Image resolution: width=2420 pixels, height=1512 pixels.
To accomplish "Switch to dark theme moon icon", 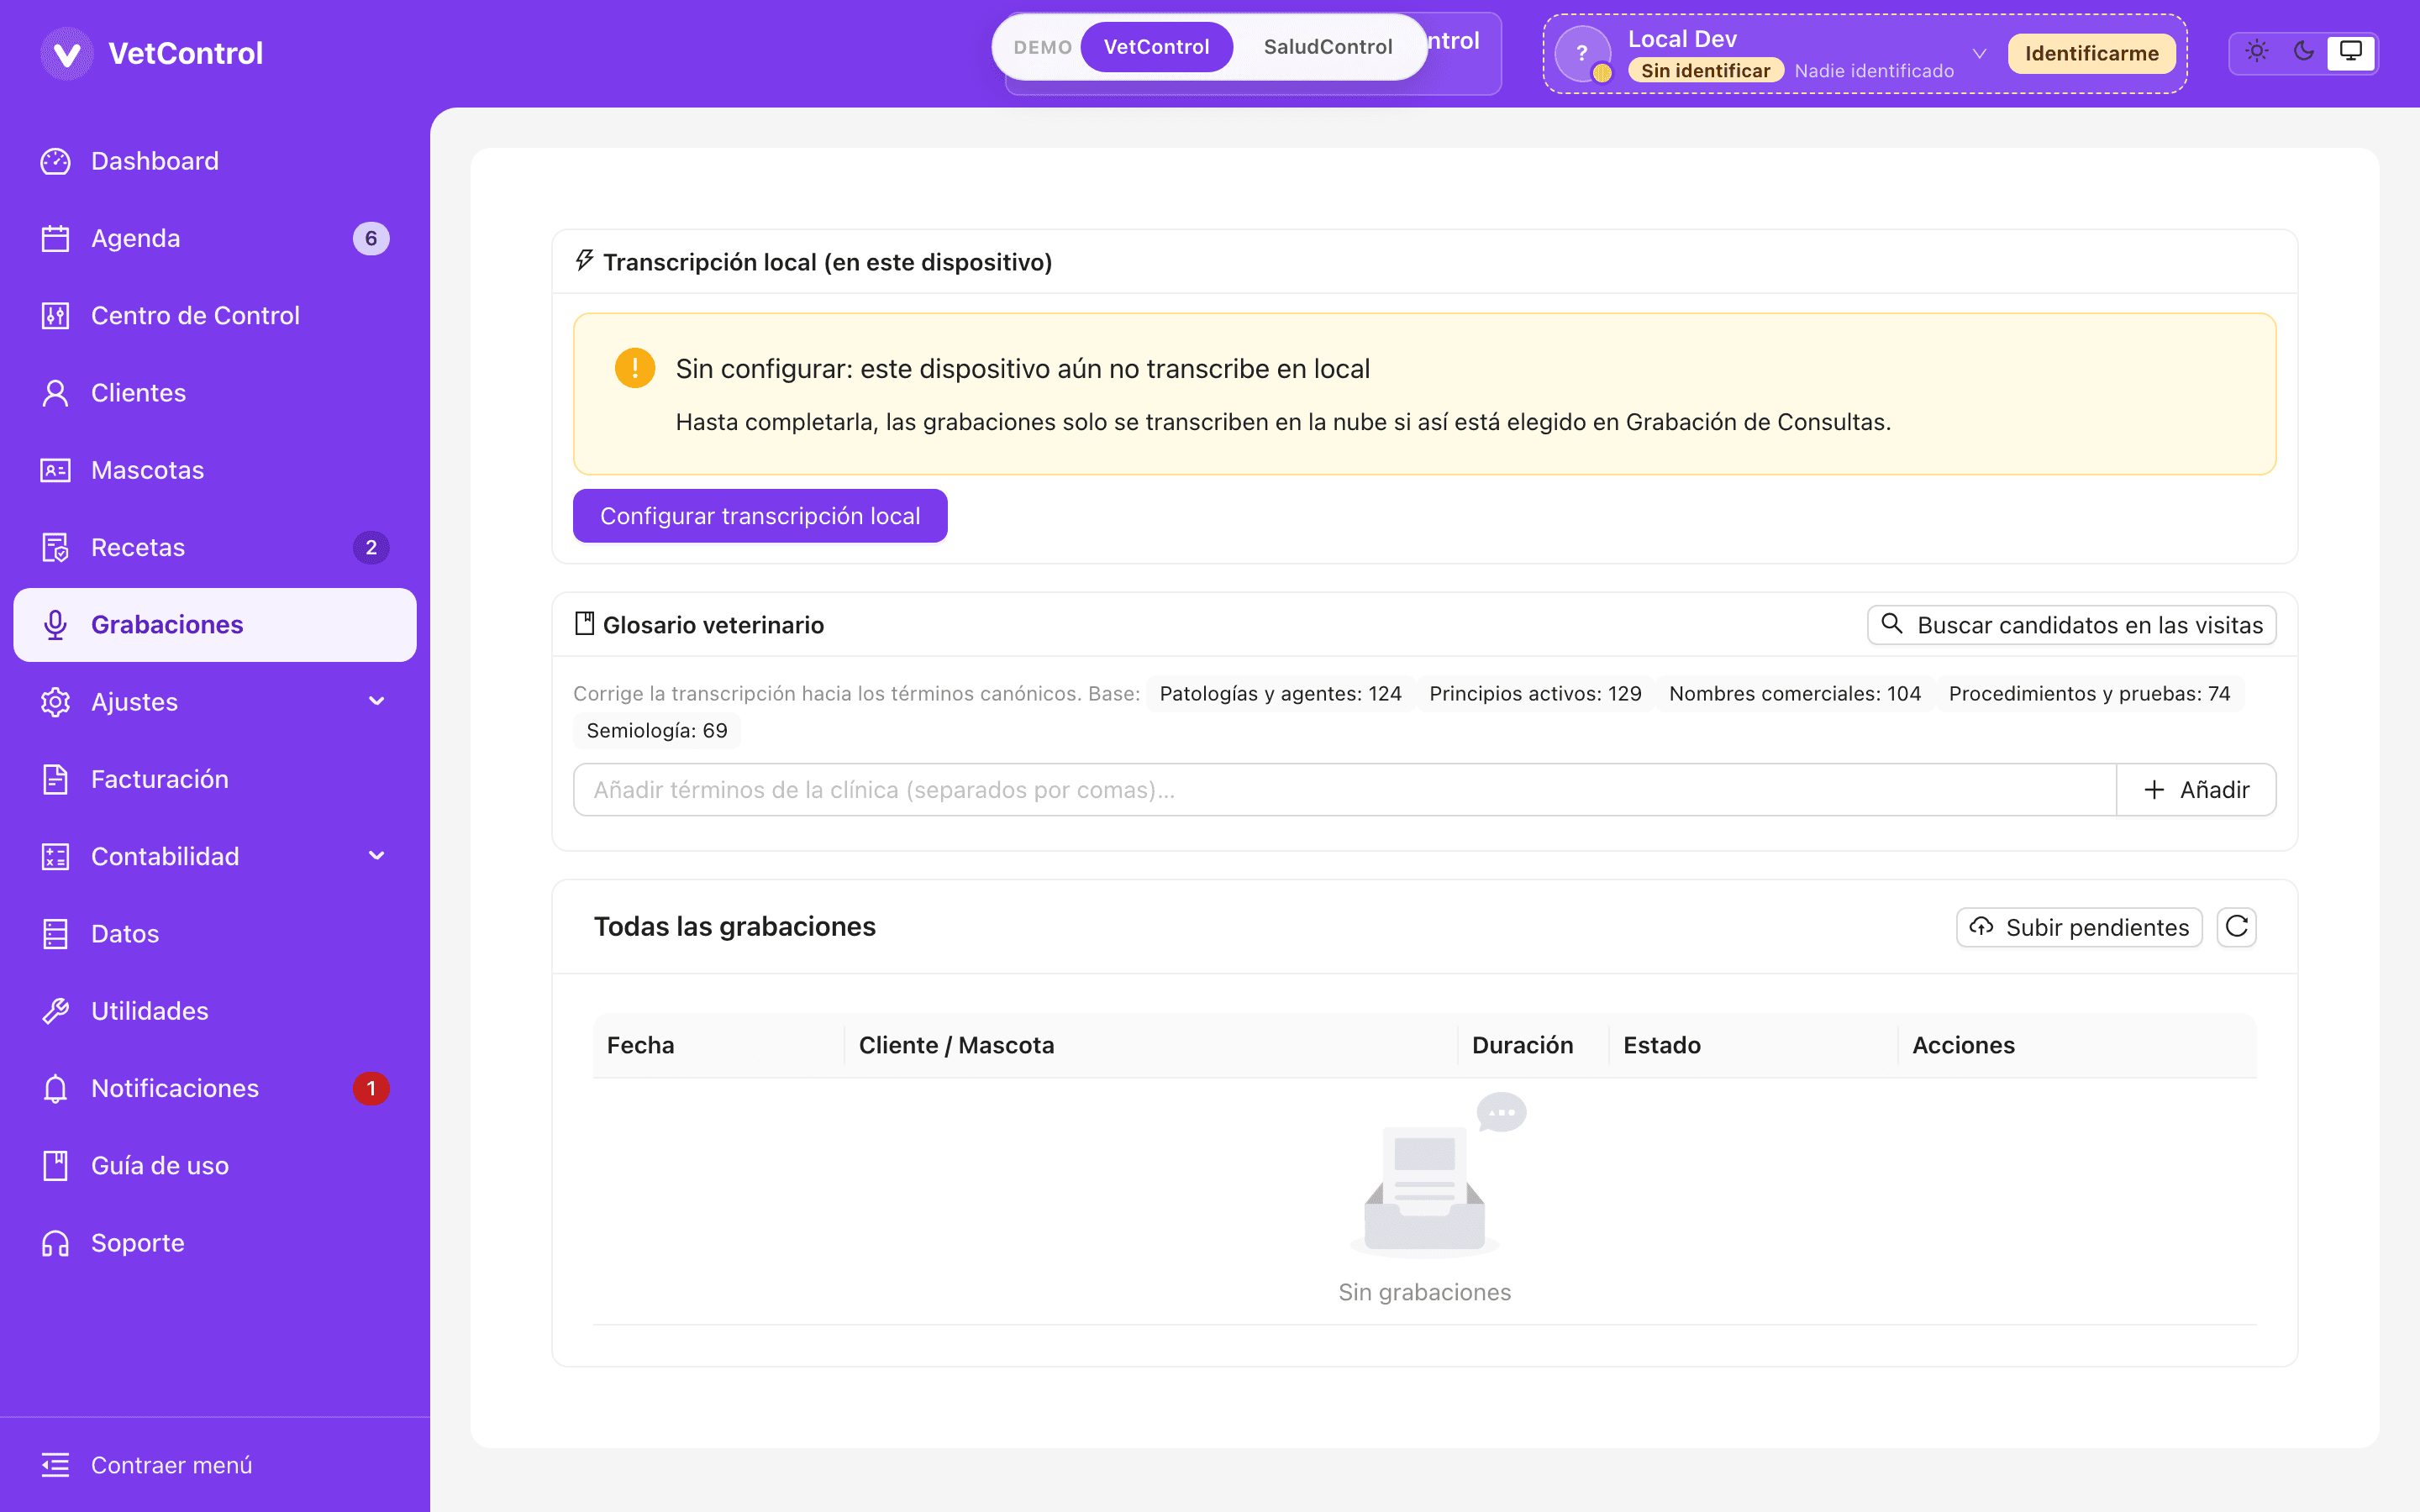I will pos(2304,51).
